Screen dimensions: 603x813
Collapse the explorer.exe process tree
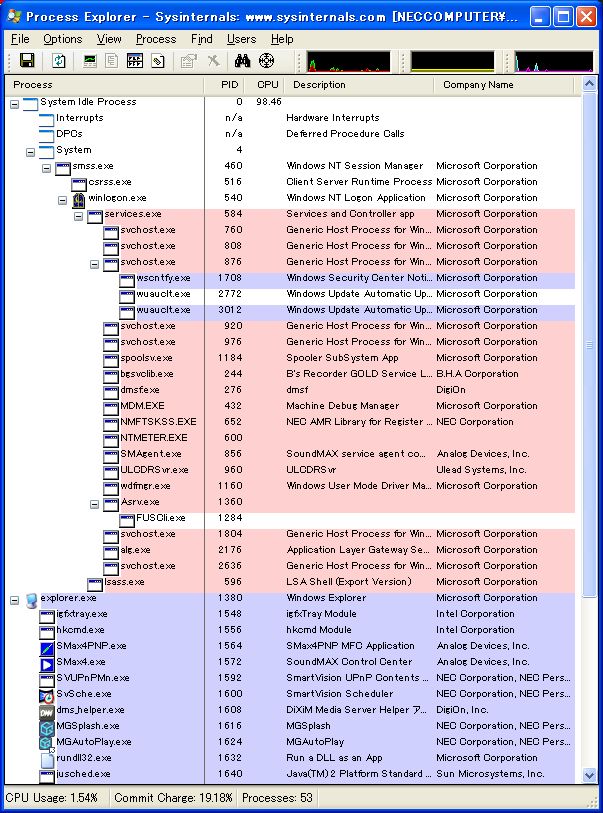(15, 599)
